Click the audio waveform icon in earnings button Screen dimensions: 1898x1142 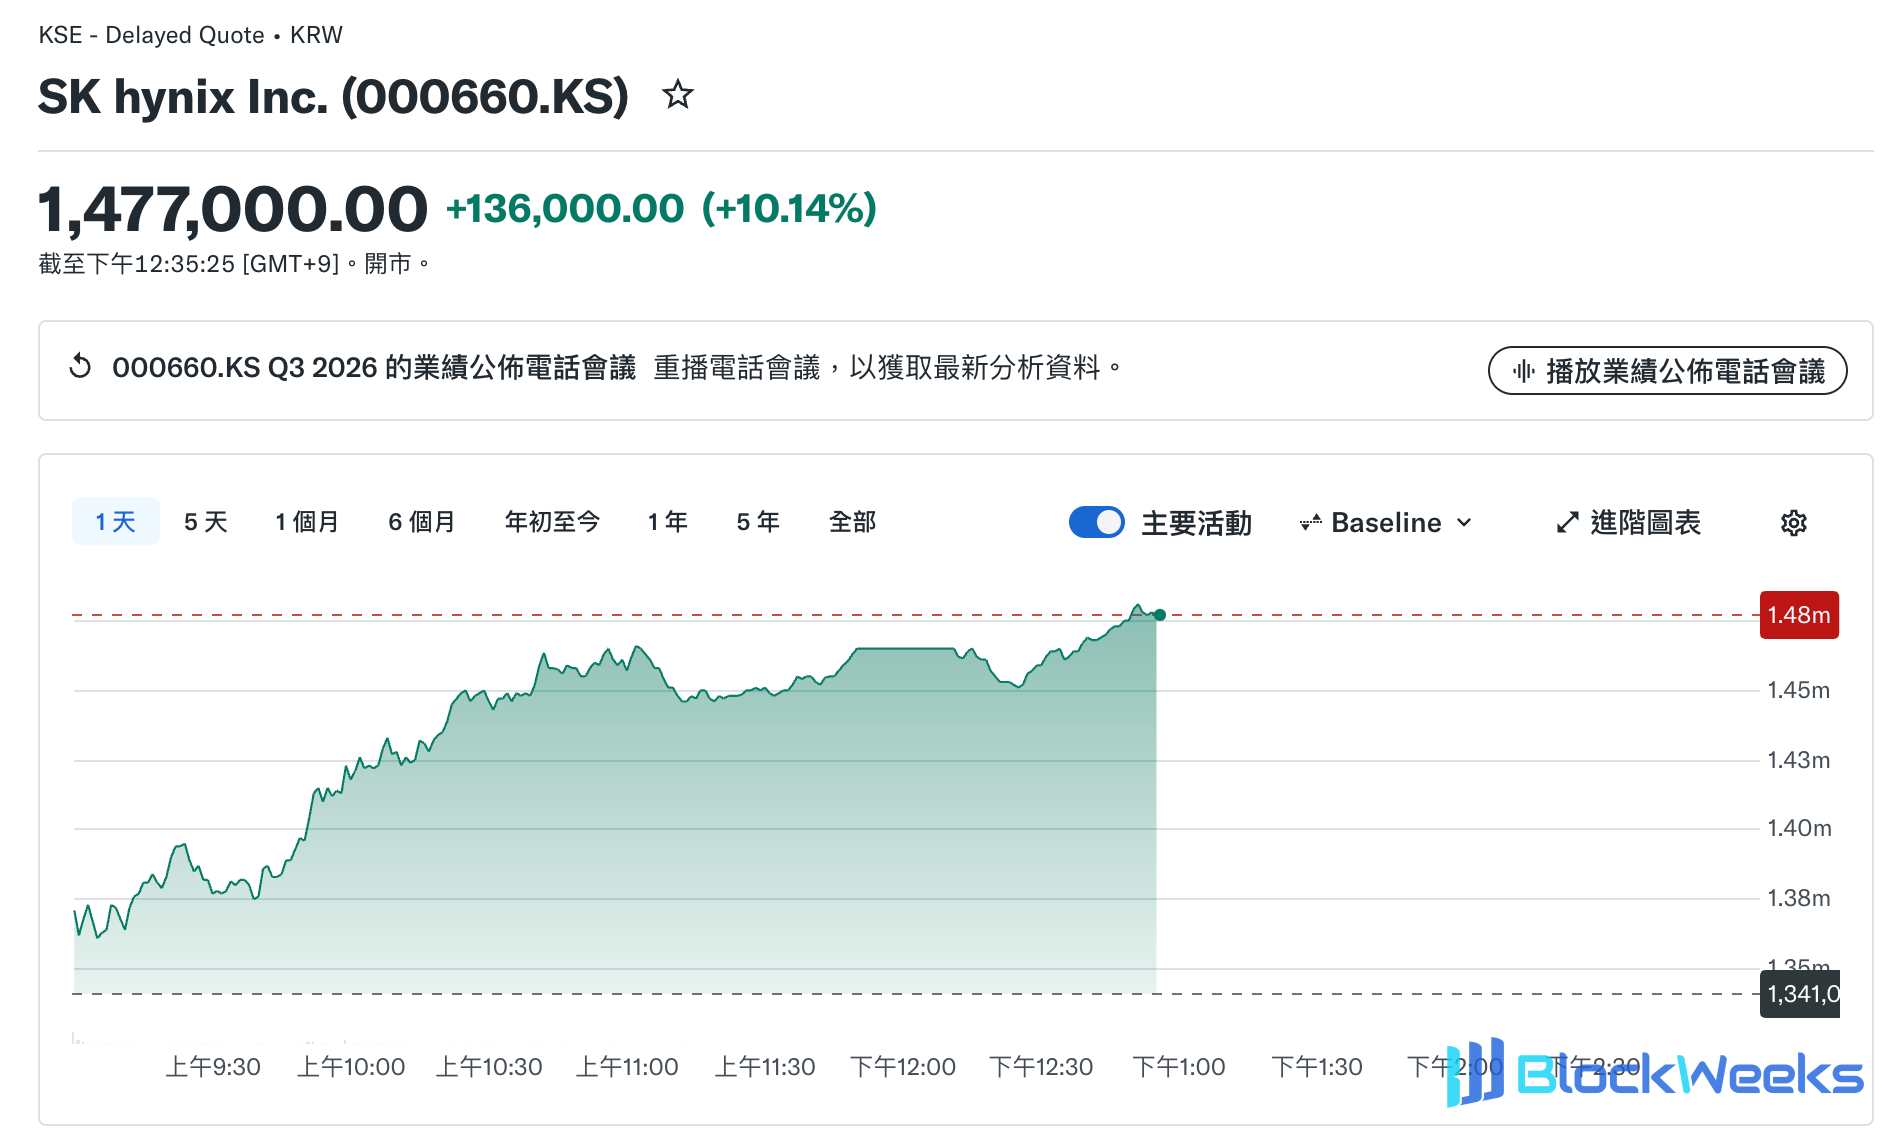point(1523,372)
